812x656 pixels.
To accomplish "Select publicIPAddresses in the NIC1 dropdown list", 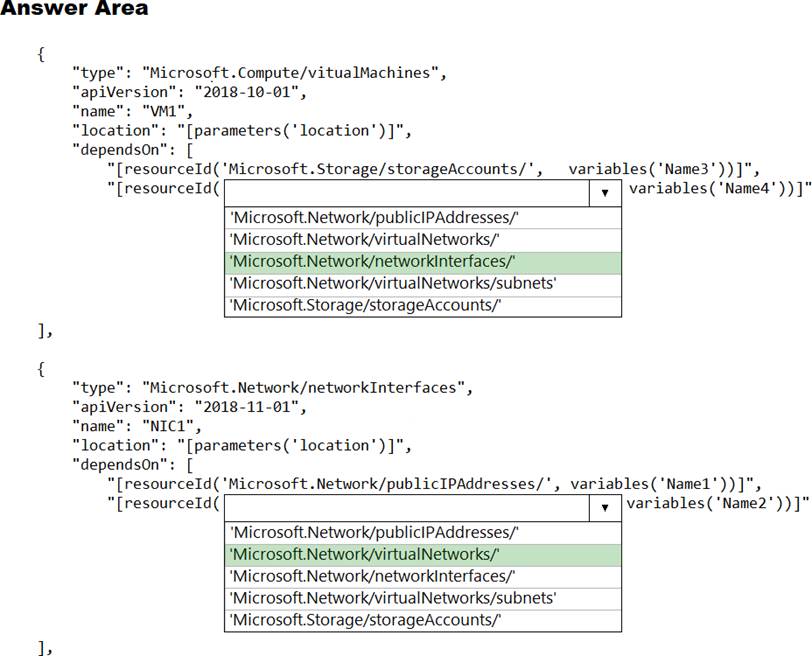I will coord(375,533).
